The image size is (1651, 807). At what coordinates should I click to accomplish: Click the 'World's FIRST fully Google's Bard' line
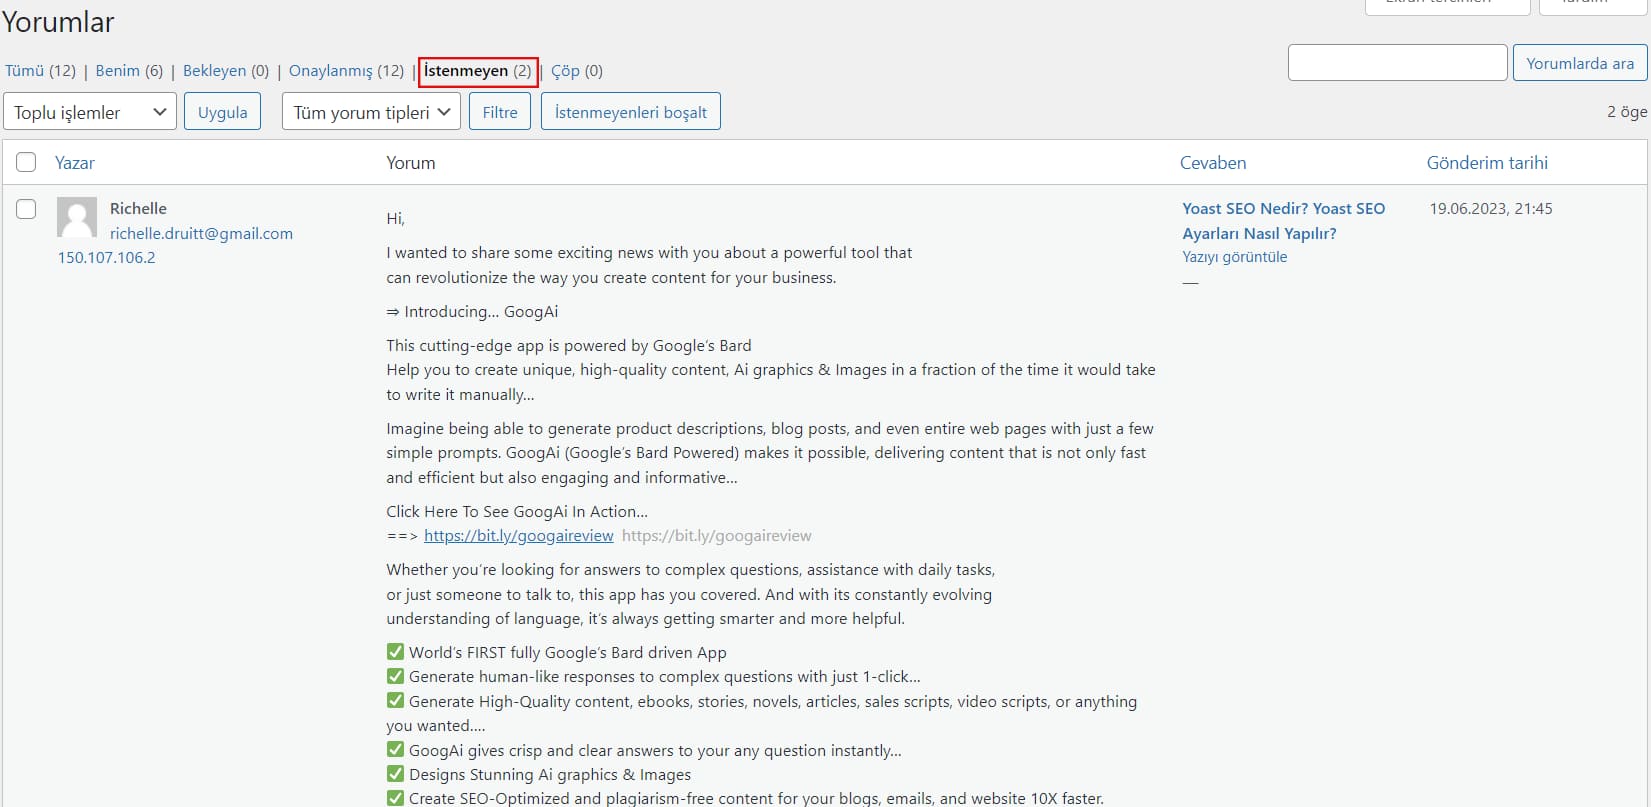[x=557, y=652]
